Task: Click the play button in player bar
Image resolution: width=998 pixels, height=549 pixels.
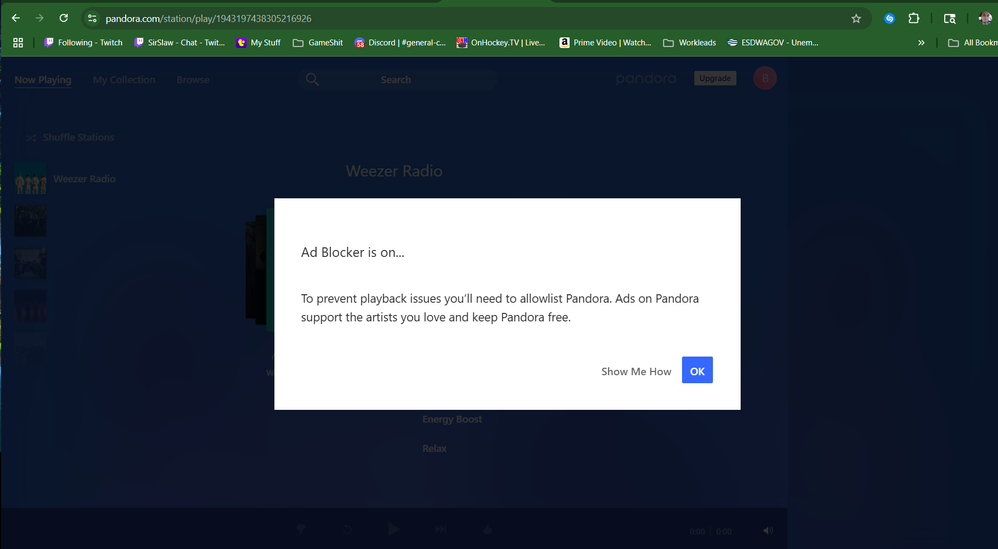Action: tap(394, 529)
